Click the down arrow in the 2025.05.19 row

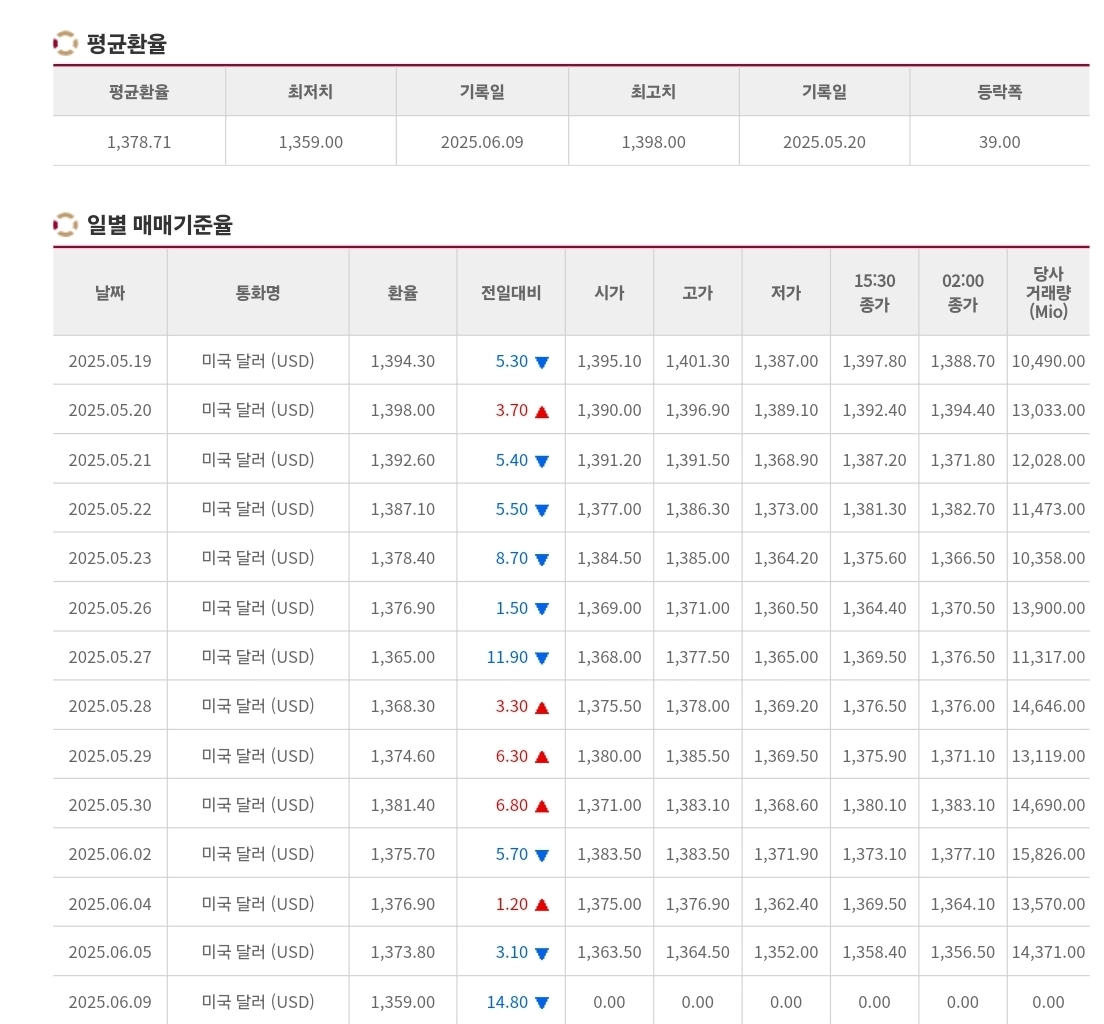(x=541, y=363)
